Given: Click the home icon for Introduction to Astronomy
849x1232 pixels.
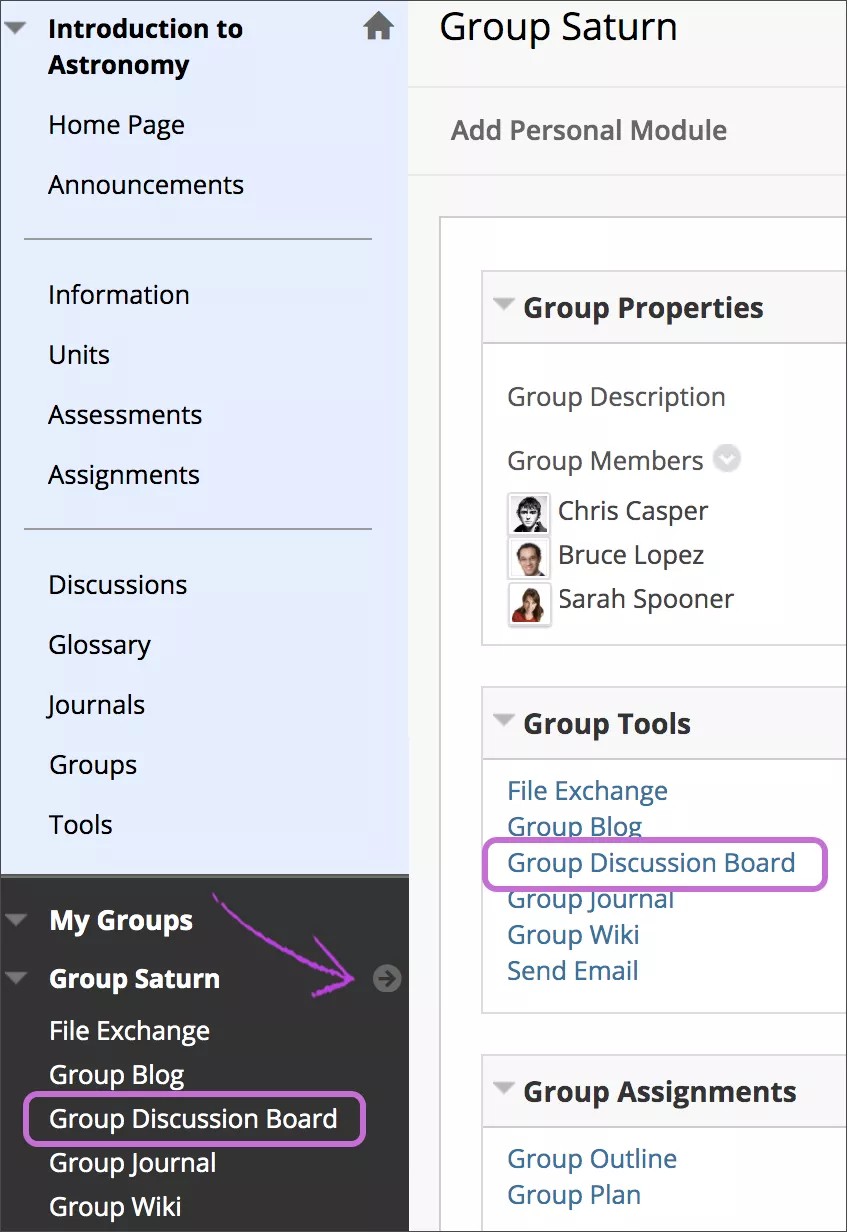Looking at the screenshot, I should click(378, 28).
